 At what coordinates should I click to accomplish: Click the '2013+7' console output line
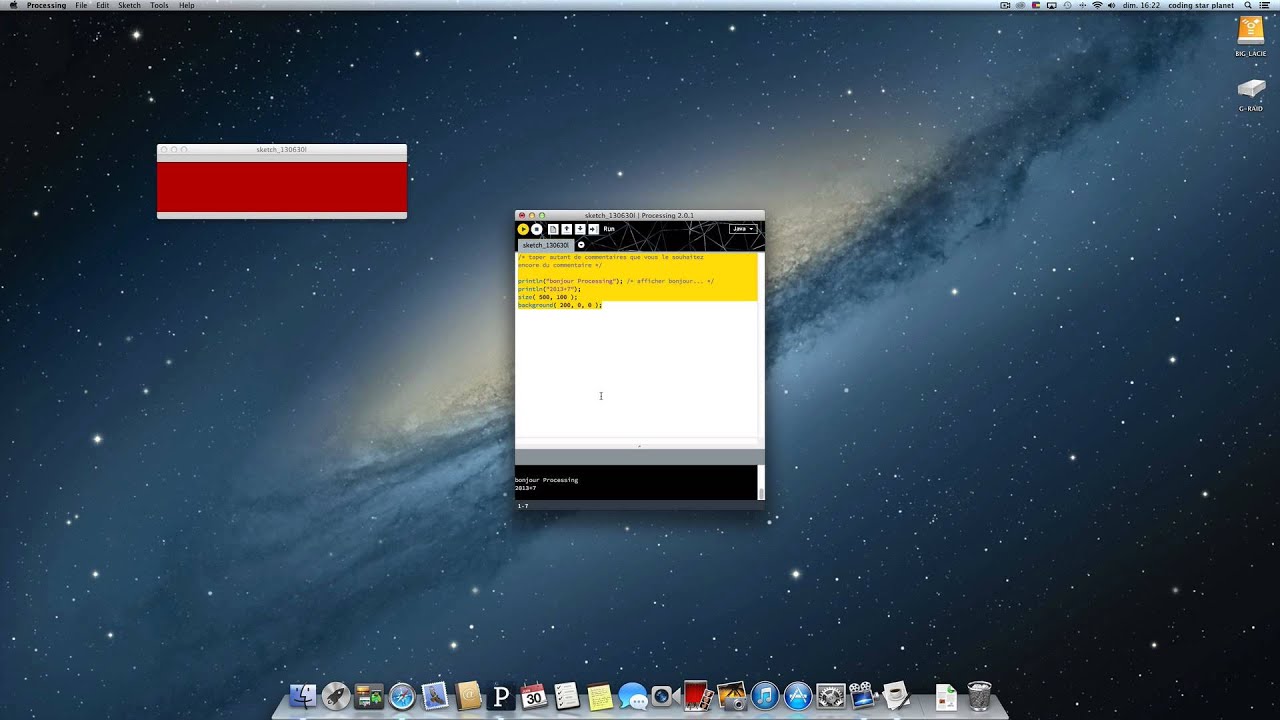pyautogui.click(x=526, y=488)
